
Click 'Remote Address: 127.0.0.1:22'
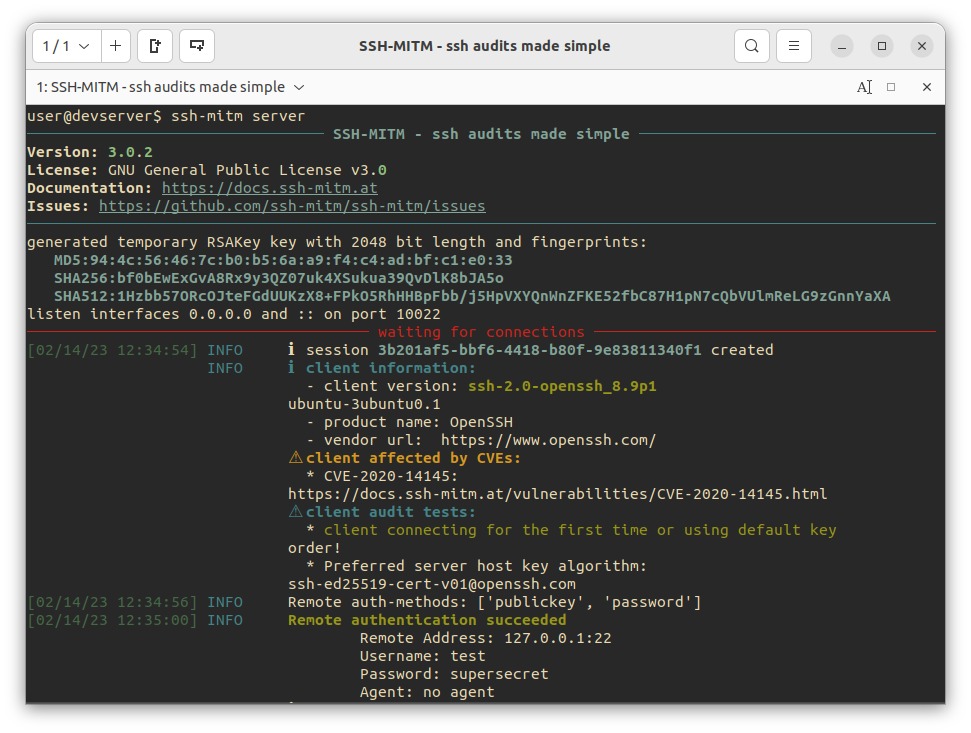[x=486, y=638]
